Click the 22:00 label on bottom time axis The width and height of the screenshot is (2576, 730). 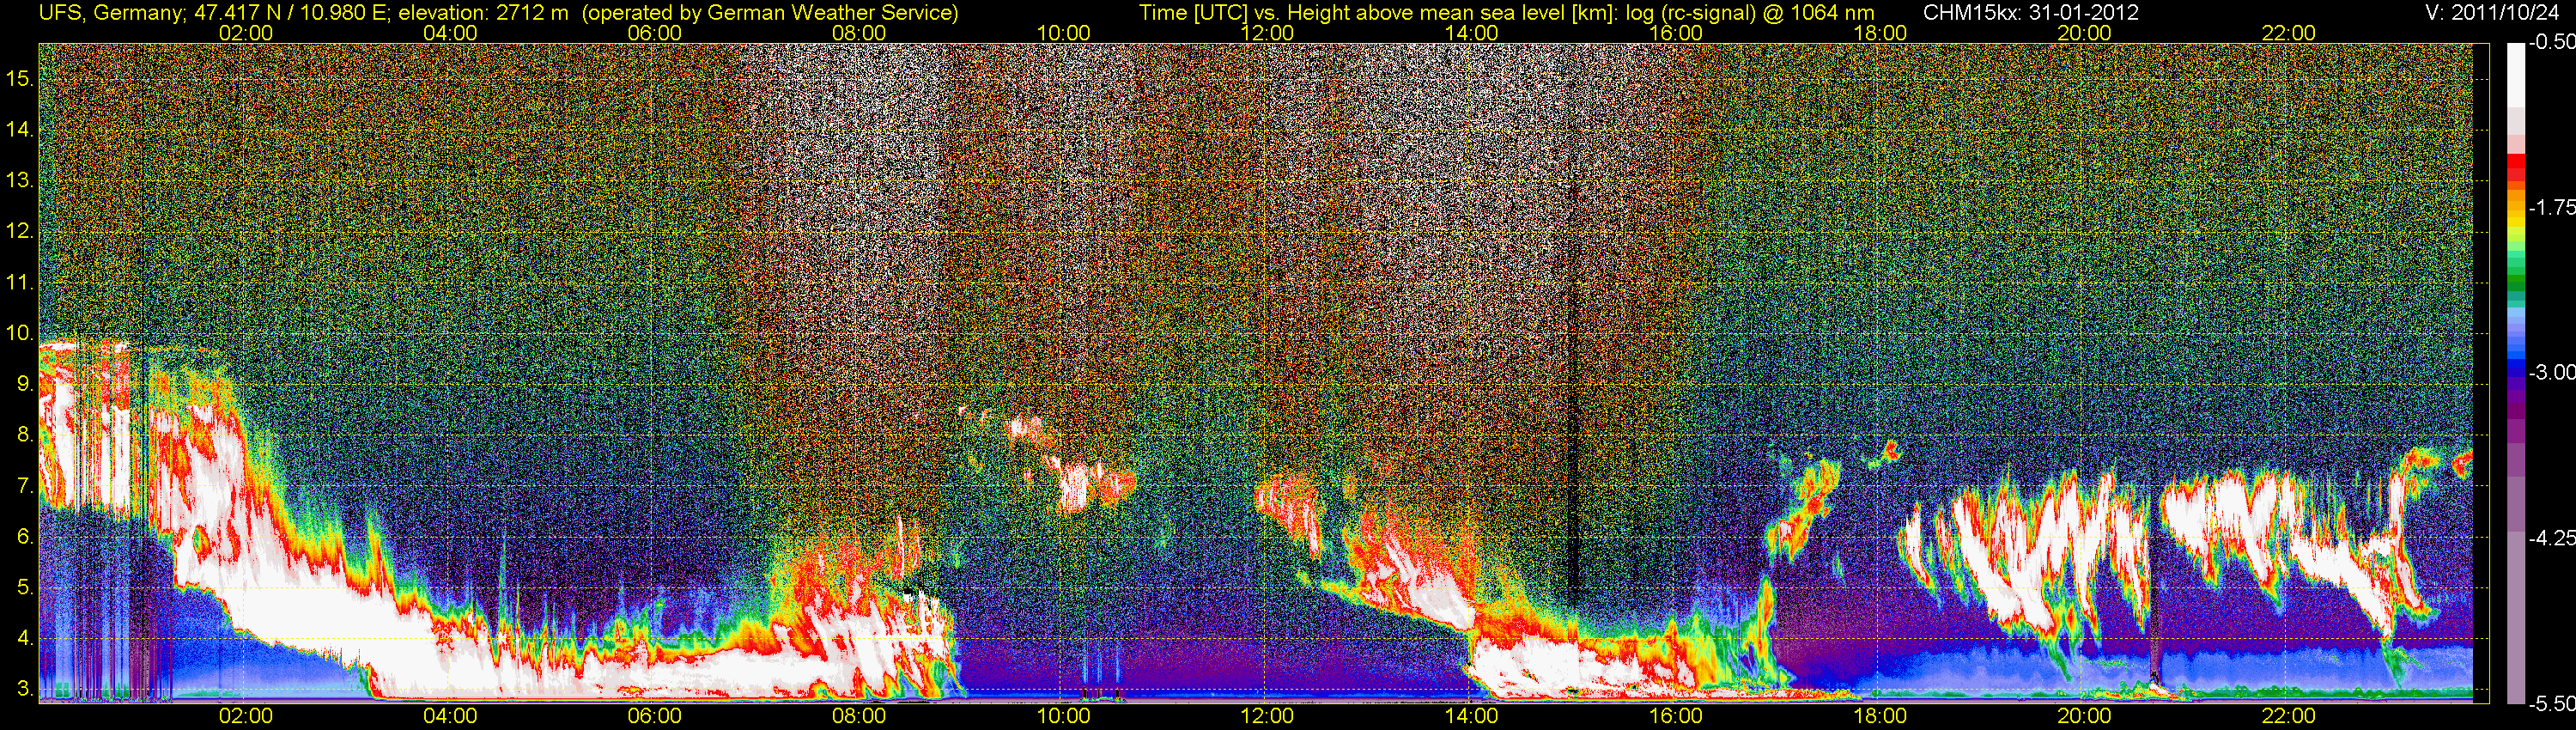tap(2288, 716)
